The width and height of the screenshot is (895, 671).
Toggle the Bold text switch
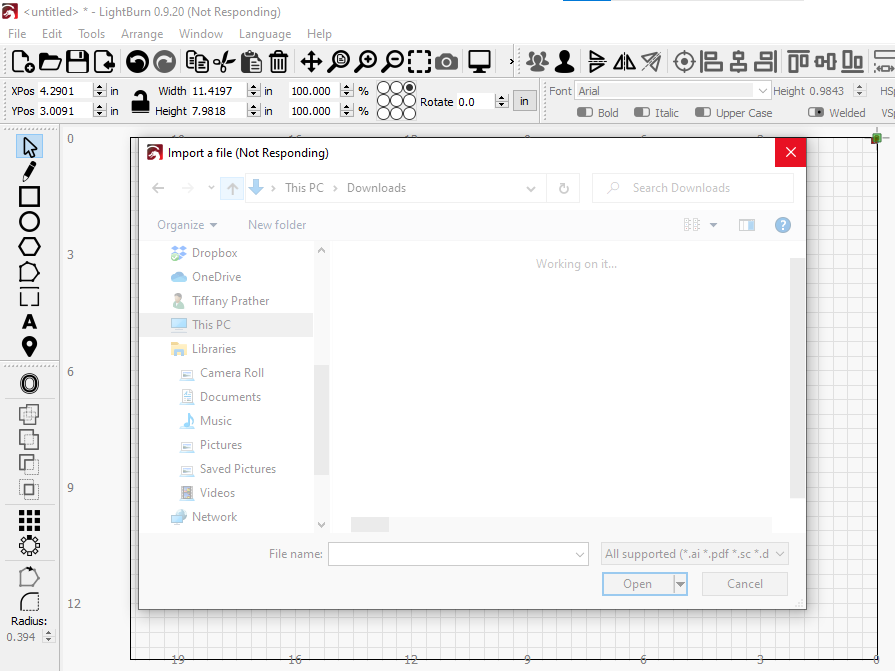(584, 112)
